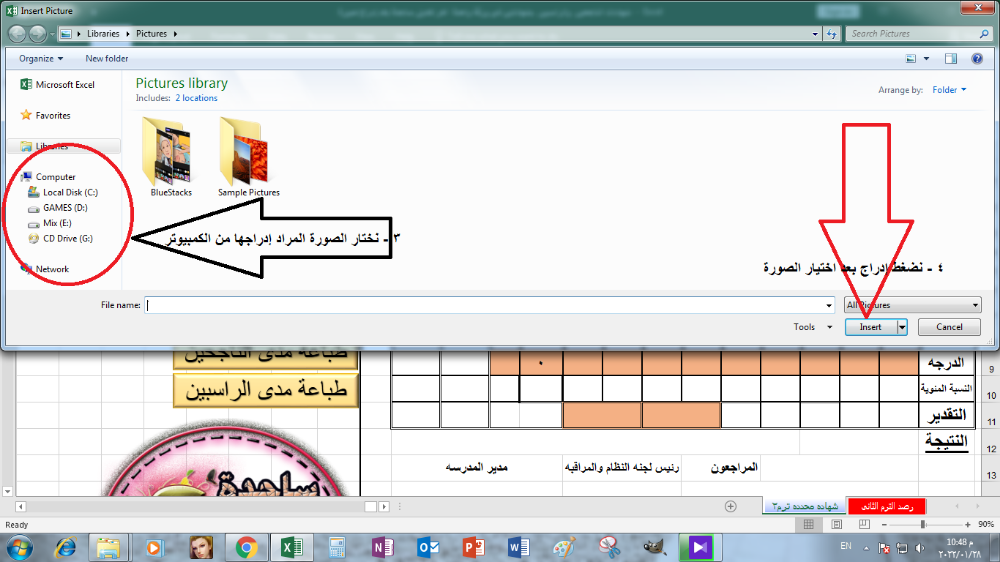Click the search magnifier icon in Search Pictures
Viewport: 1000px width, 562px height.
(x=984, y=34)
